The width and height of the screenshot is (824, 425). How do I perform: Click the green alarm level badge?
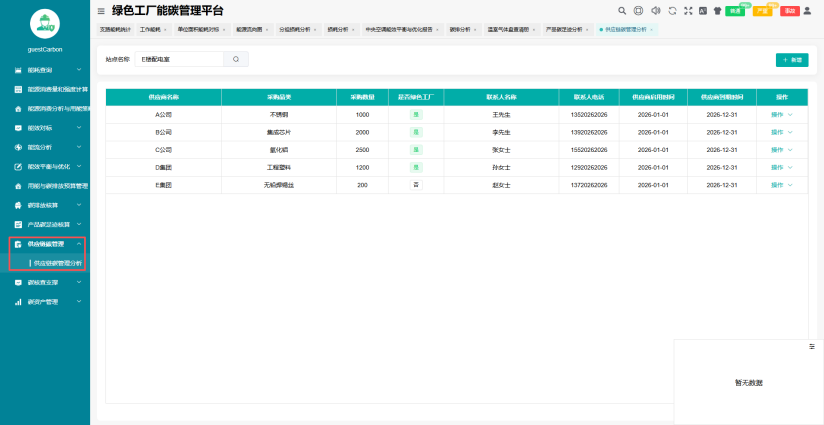click(735, 11)
